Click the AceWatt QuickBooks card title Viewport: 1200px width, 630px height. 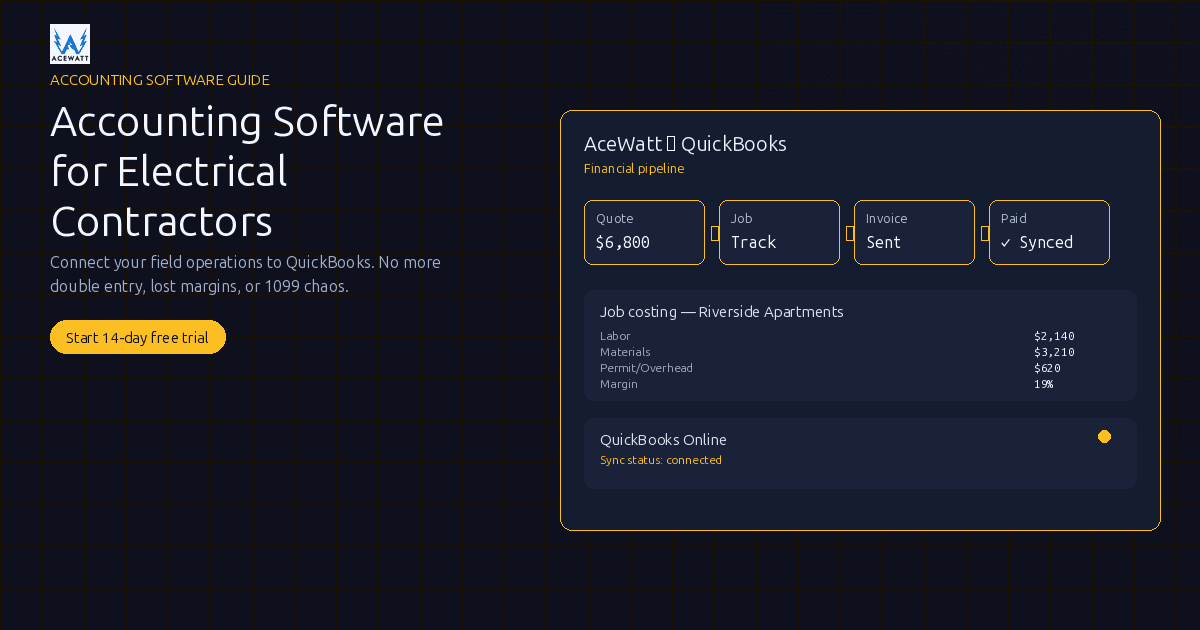(x=685, y=144)
